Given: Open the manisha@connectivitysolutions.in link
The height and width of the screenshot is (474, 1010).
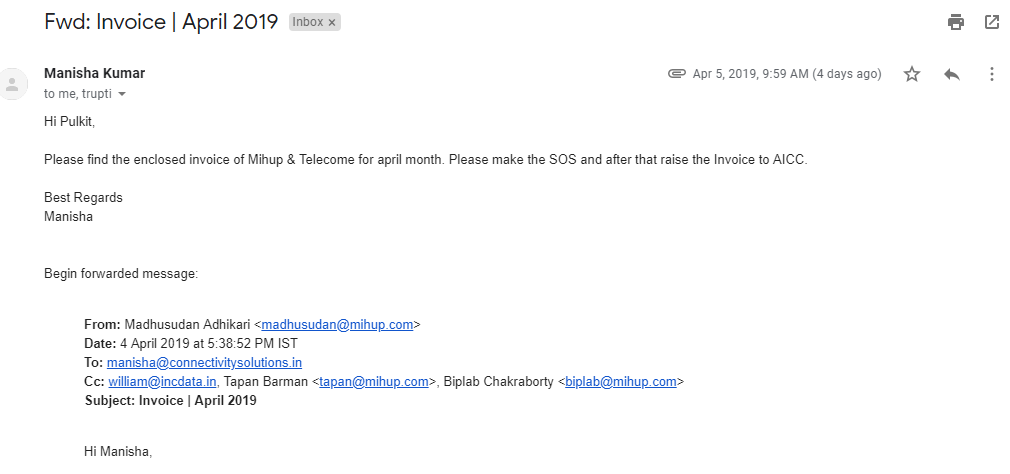Looking at the screenshot, I should [204, 362].
